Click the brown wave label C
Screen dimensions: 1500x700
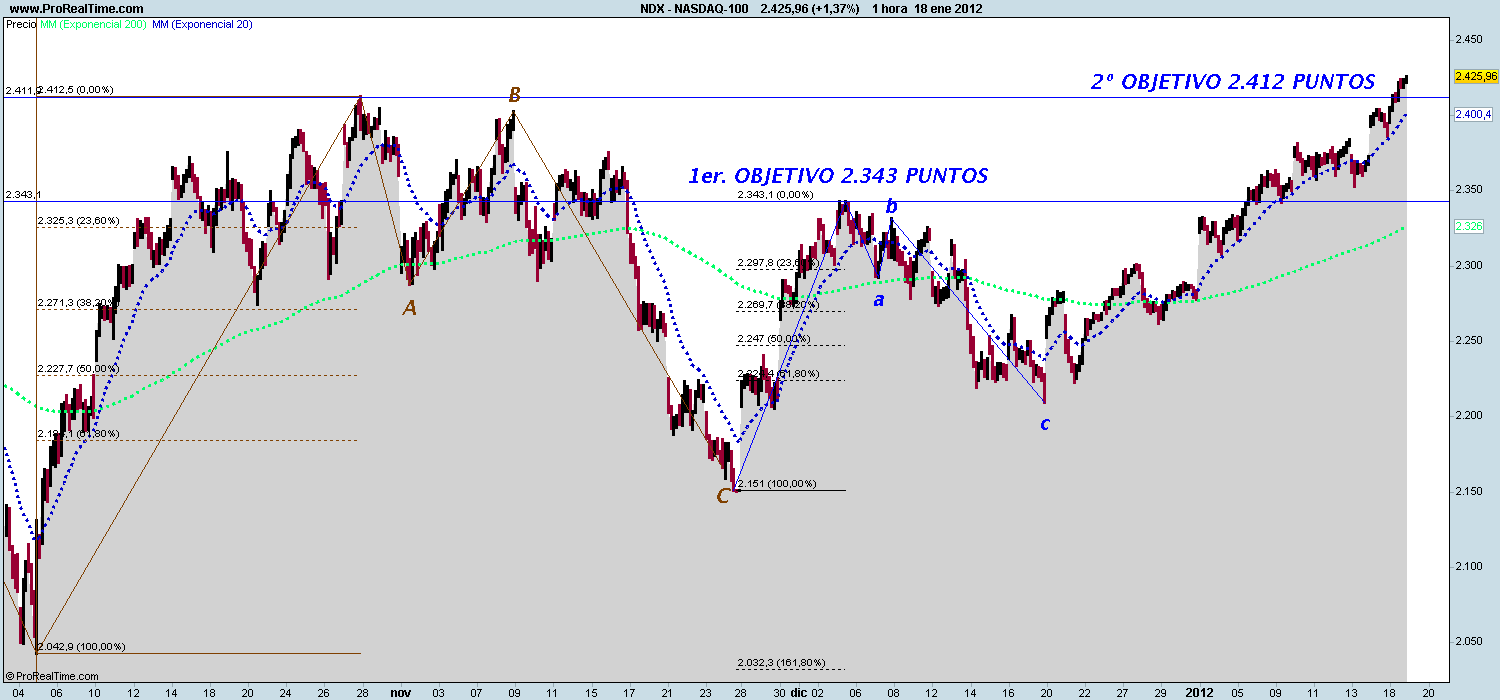click(x=723, y=495)
